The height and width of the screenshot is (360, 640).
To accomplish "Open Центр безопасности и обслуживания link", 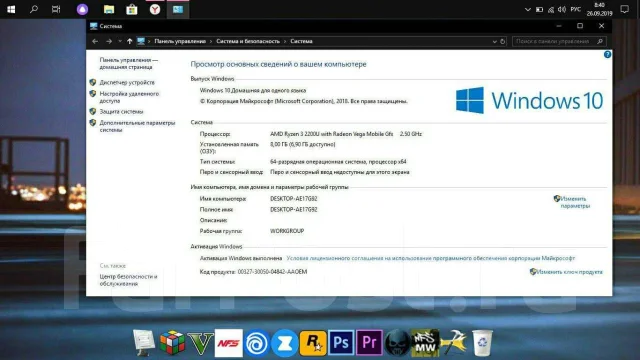I will click(128, 280).
